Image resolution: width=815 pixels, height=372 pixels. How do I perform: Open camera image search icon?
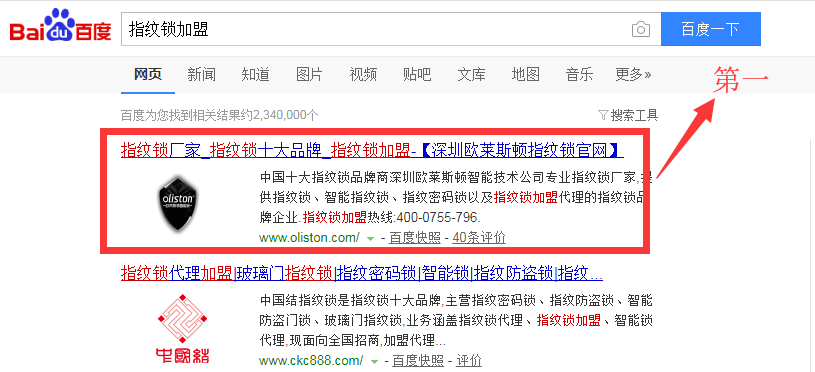coord(641,29)
